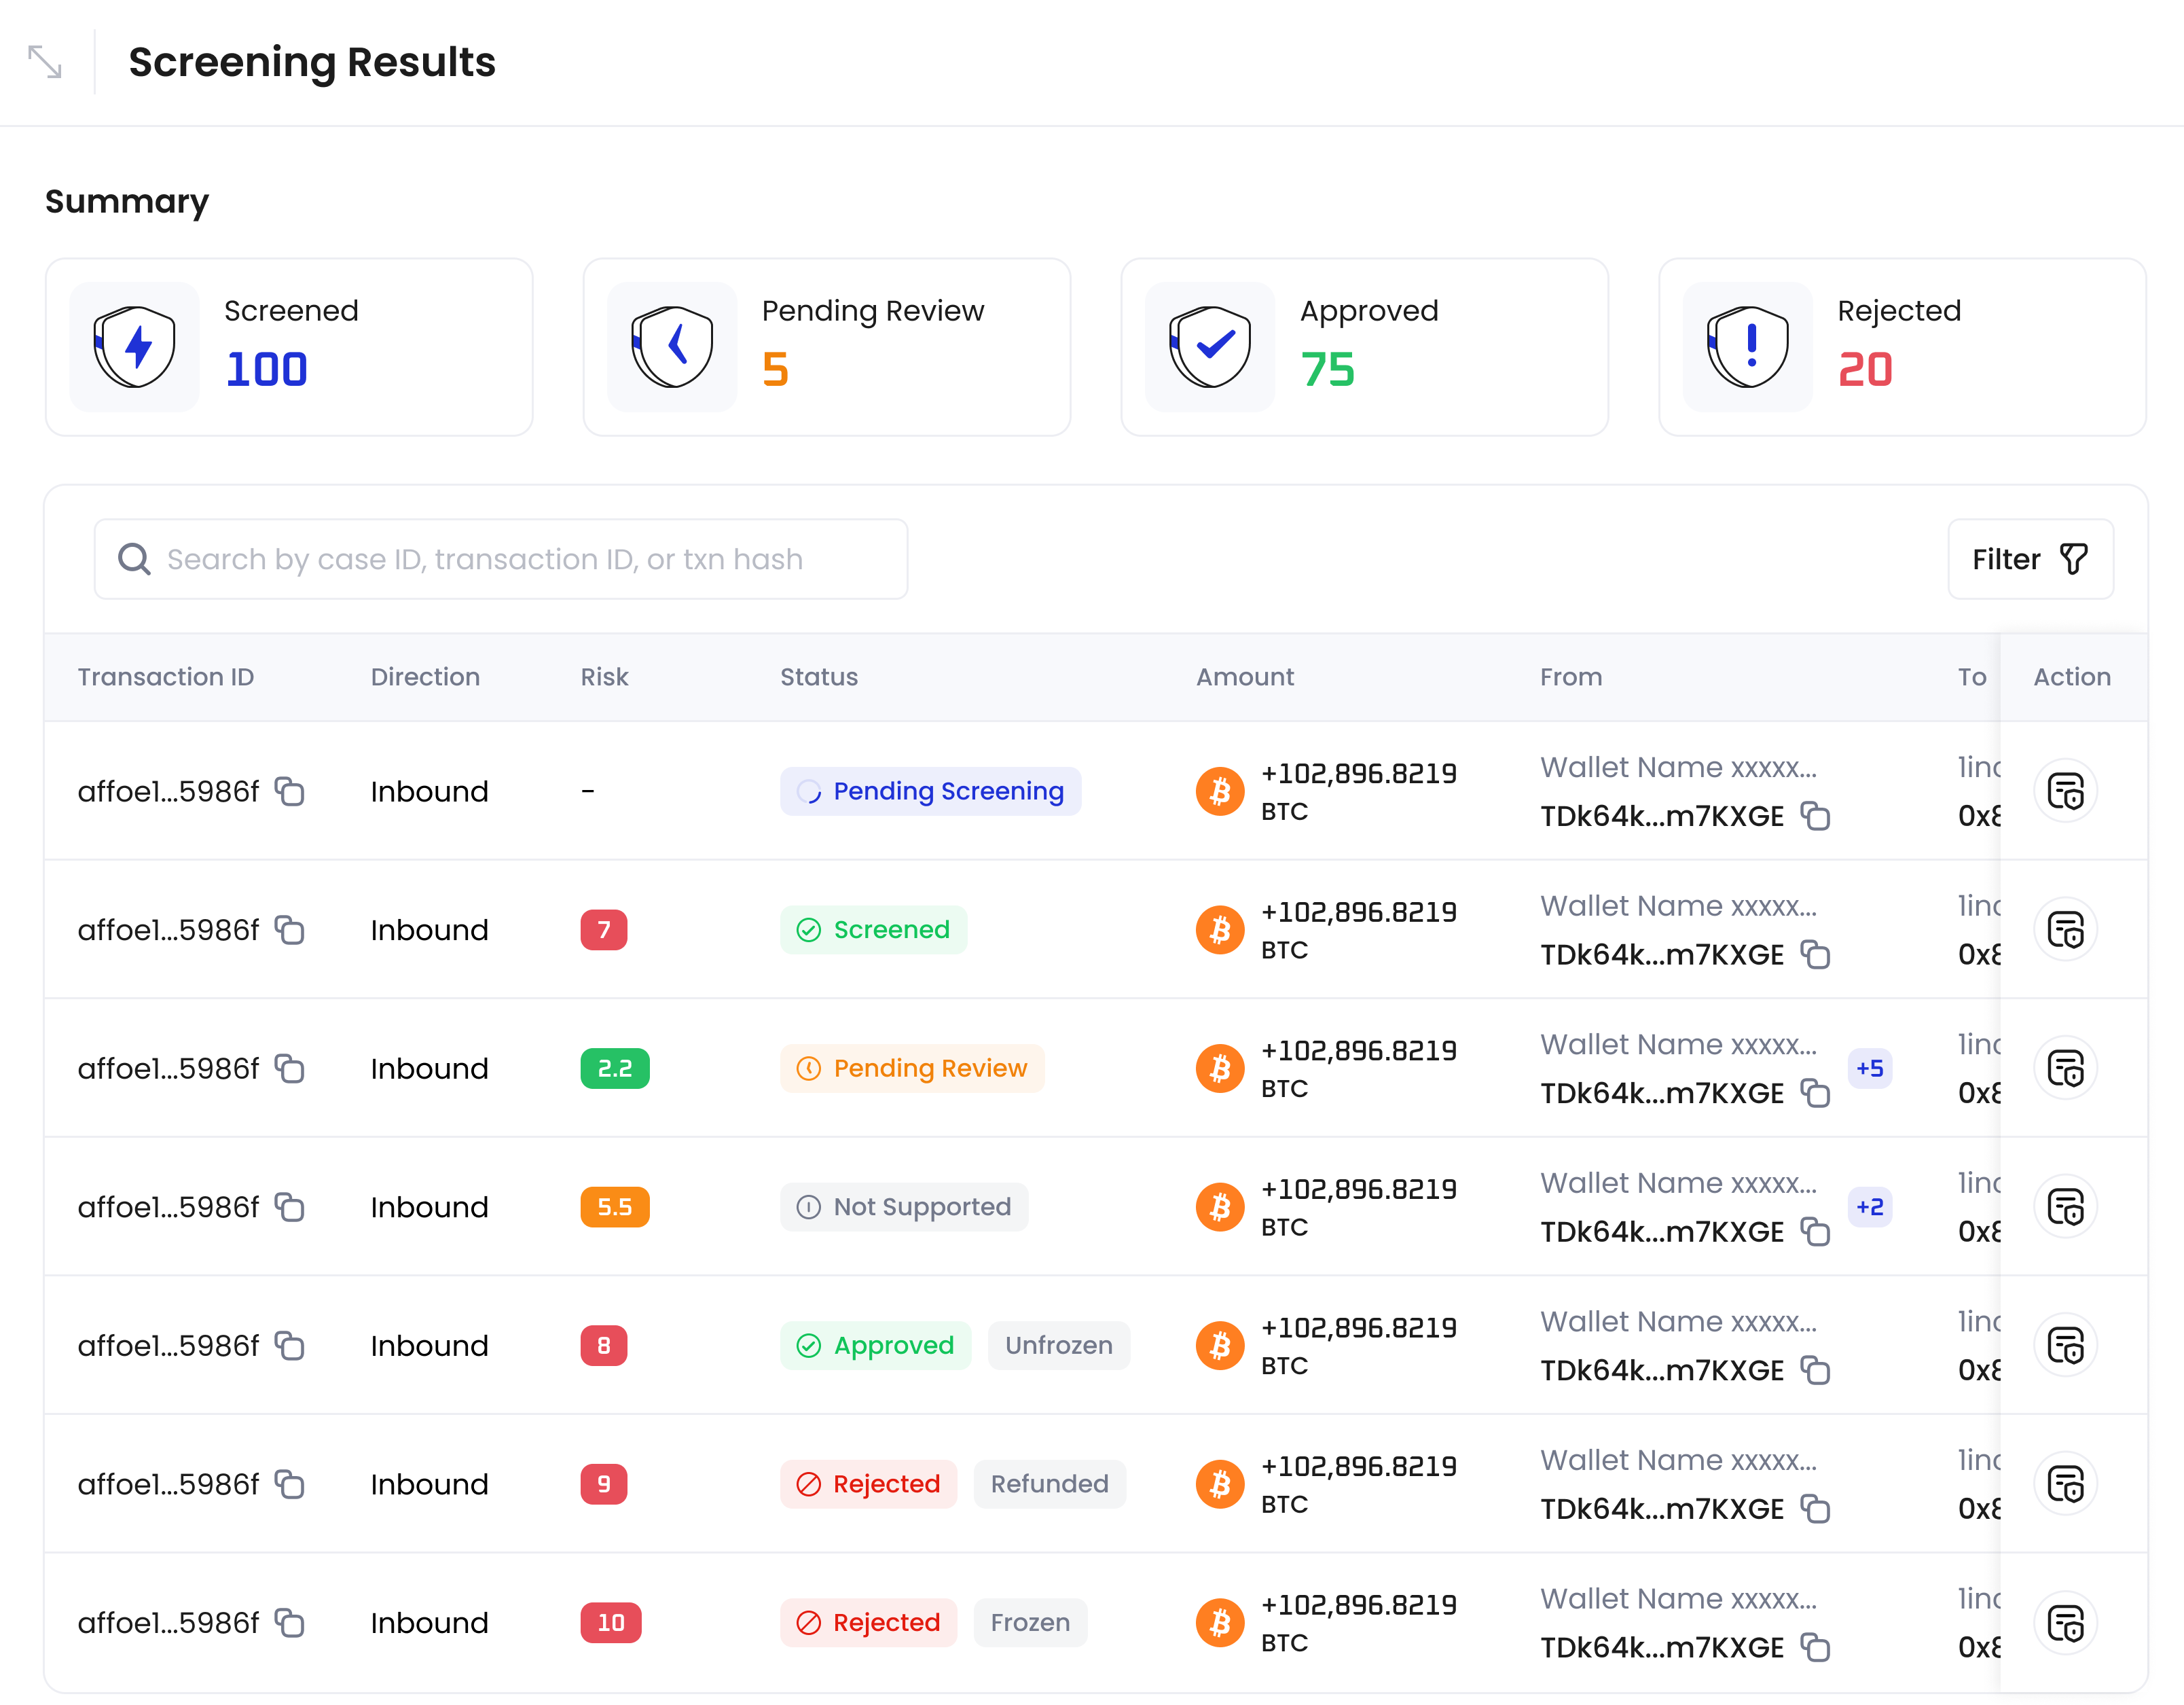Select the Rejected summary card
Image resolution: width=2184 pixels, height=1705 pixels.
tap(1901, 347)
